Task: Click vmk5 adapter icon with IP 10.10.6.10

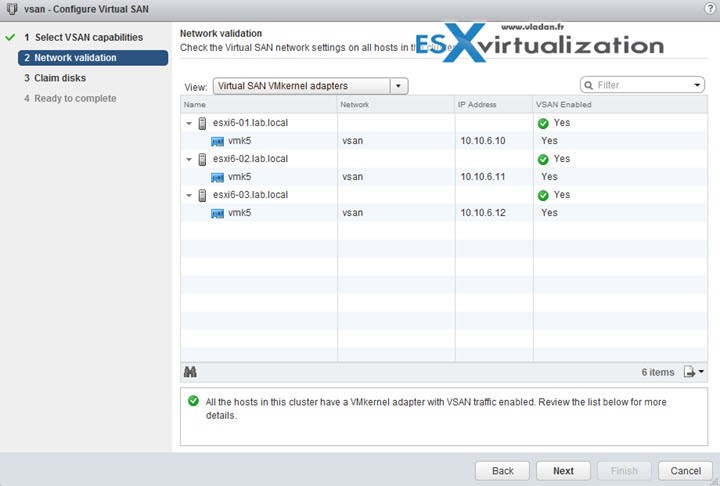Action: click(217, 141)
